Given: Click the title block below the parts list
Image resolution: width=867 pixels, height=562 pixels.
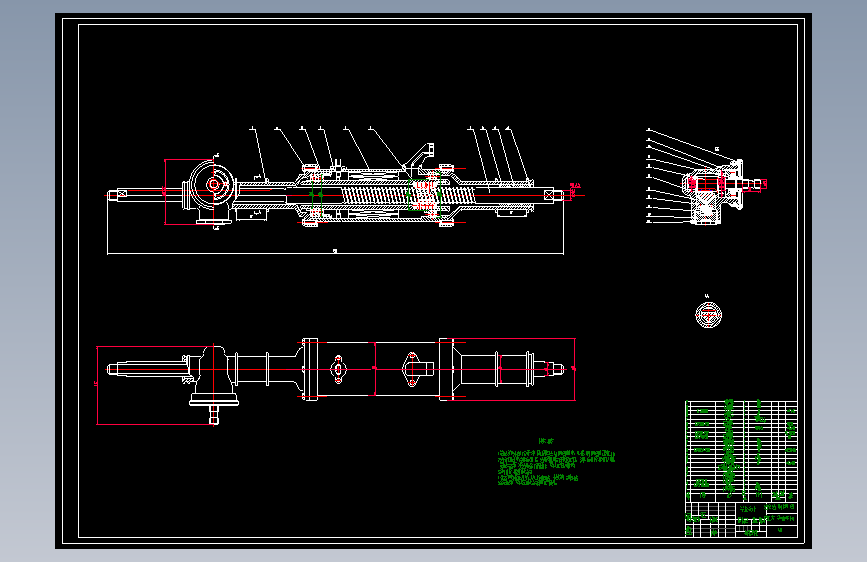Looking at the screenshot, I should (741, 519).
